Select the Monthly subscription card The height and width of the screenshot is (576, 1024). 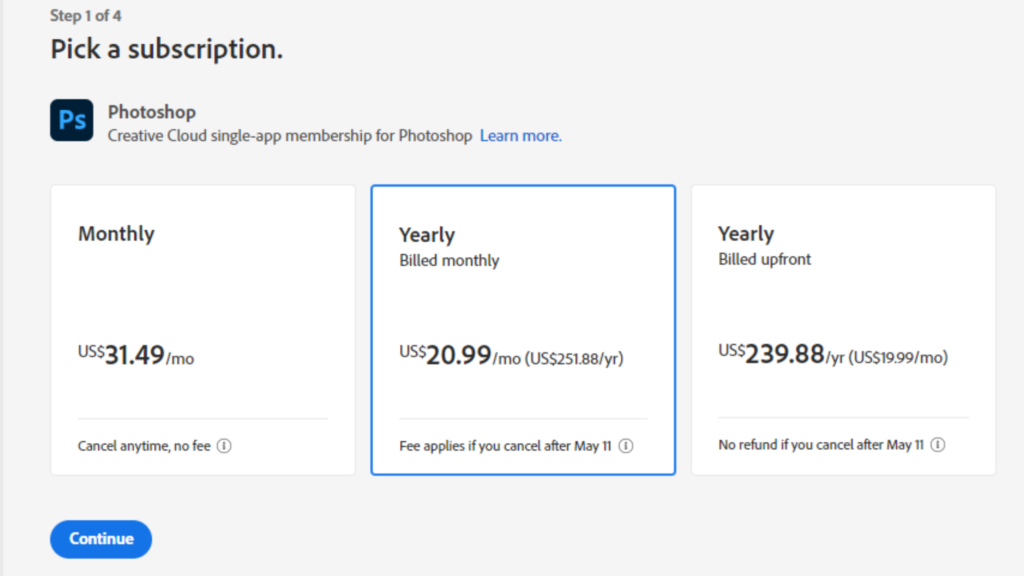coord(203,330)
